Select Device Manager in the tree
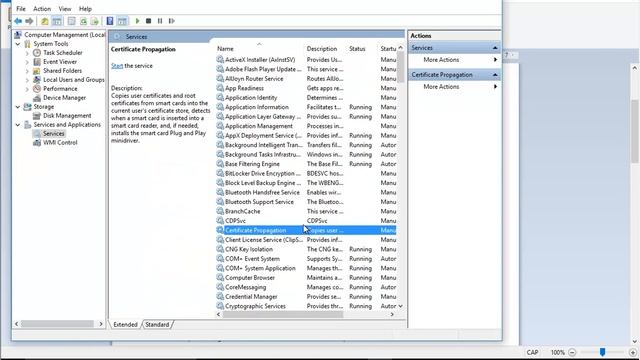640x360 pixels. click(x=64, y=98)
